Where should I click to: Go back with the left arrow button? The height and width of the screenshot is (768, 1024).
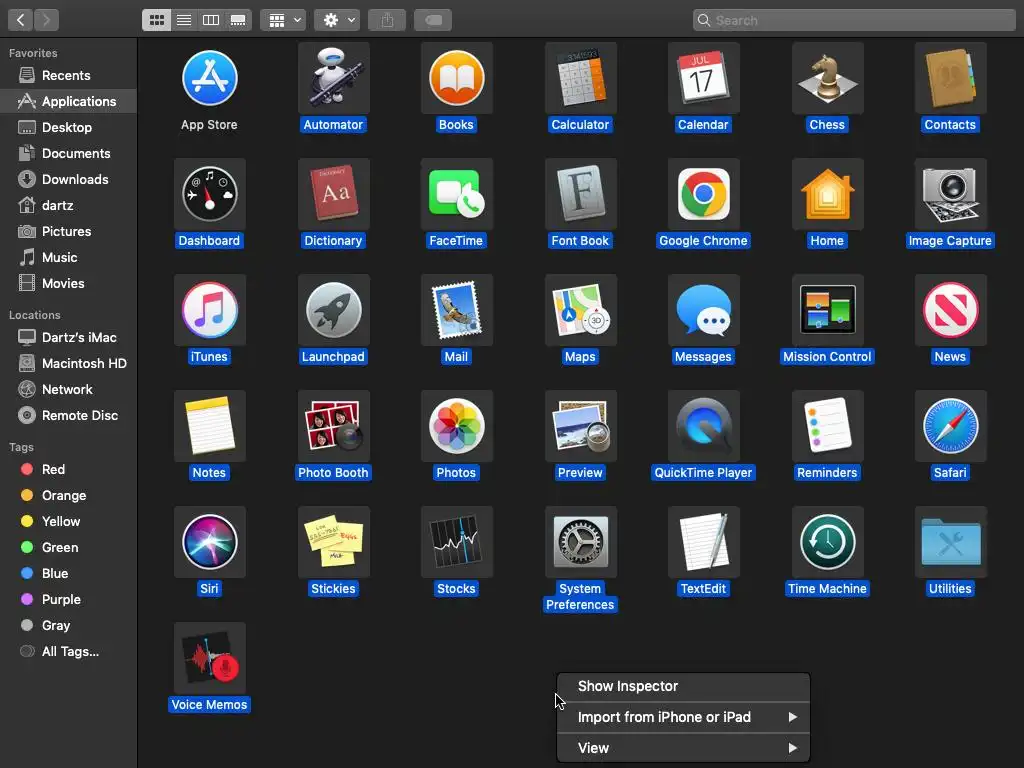tap(20, 20)
